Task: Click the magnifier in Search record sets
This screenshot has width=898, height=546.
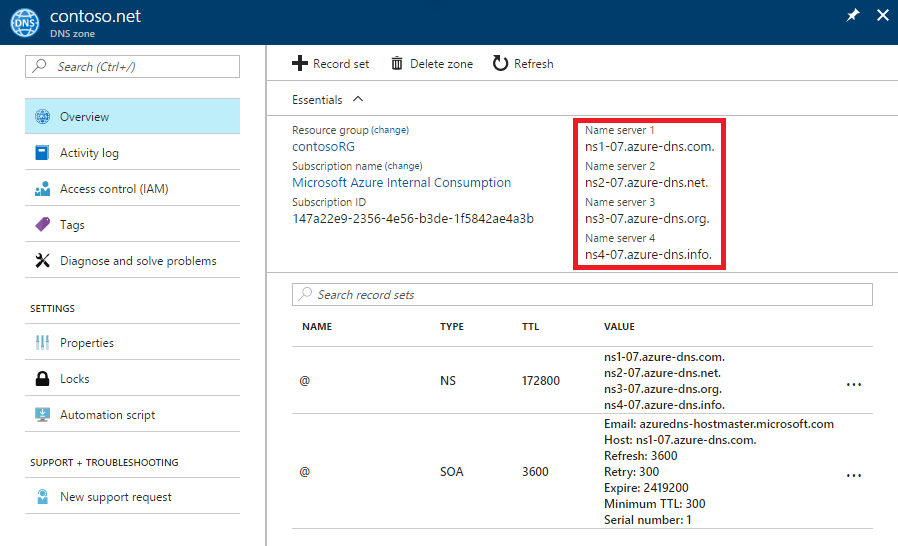Action: tap(305, 294)
